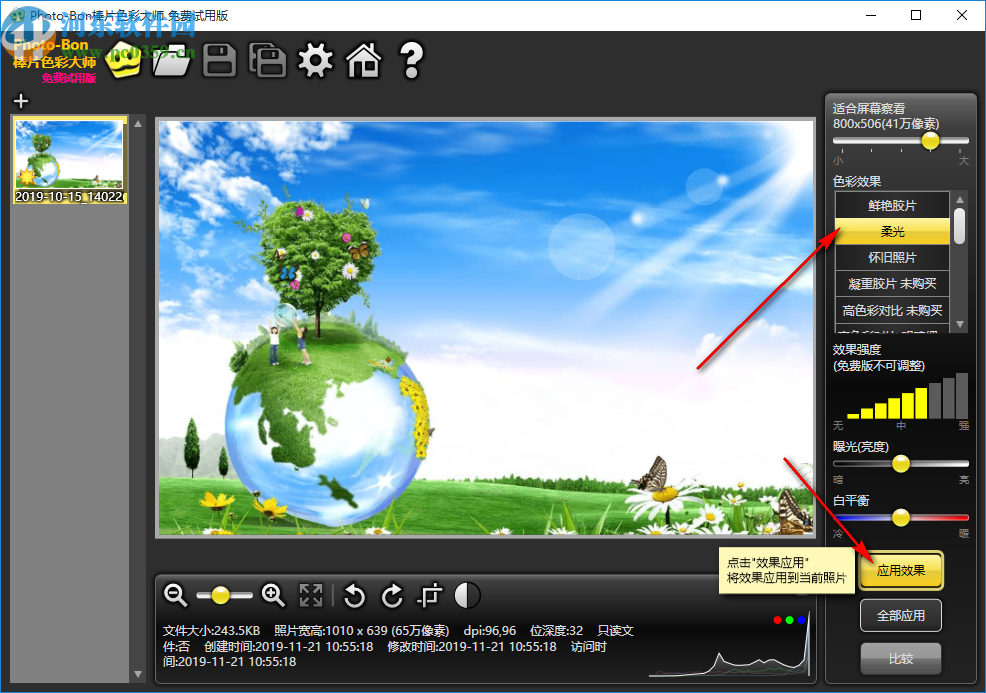The height and width of the screenshot is (693, 986).
Task: Click the blue histogram channel dot
Action: click(x=801, y=620)
